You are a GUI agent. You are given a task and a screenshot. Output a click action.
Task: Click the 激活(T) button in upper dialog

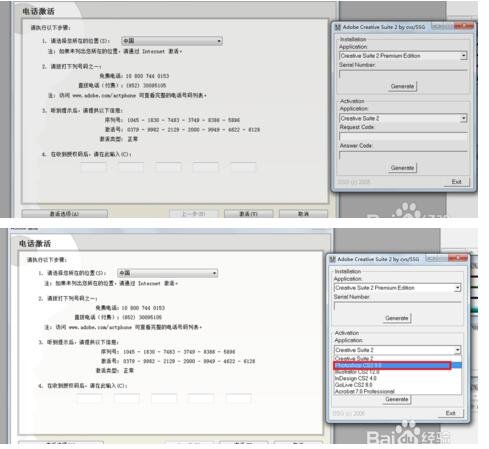tap(248, 214)
